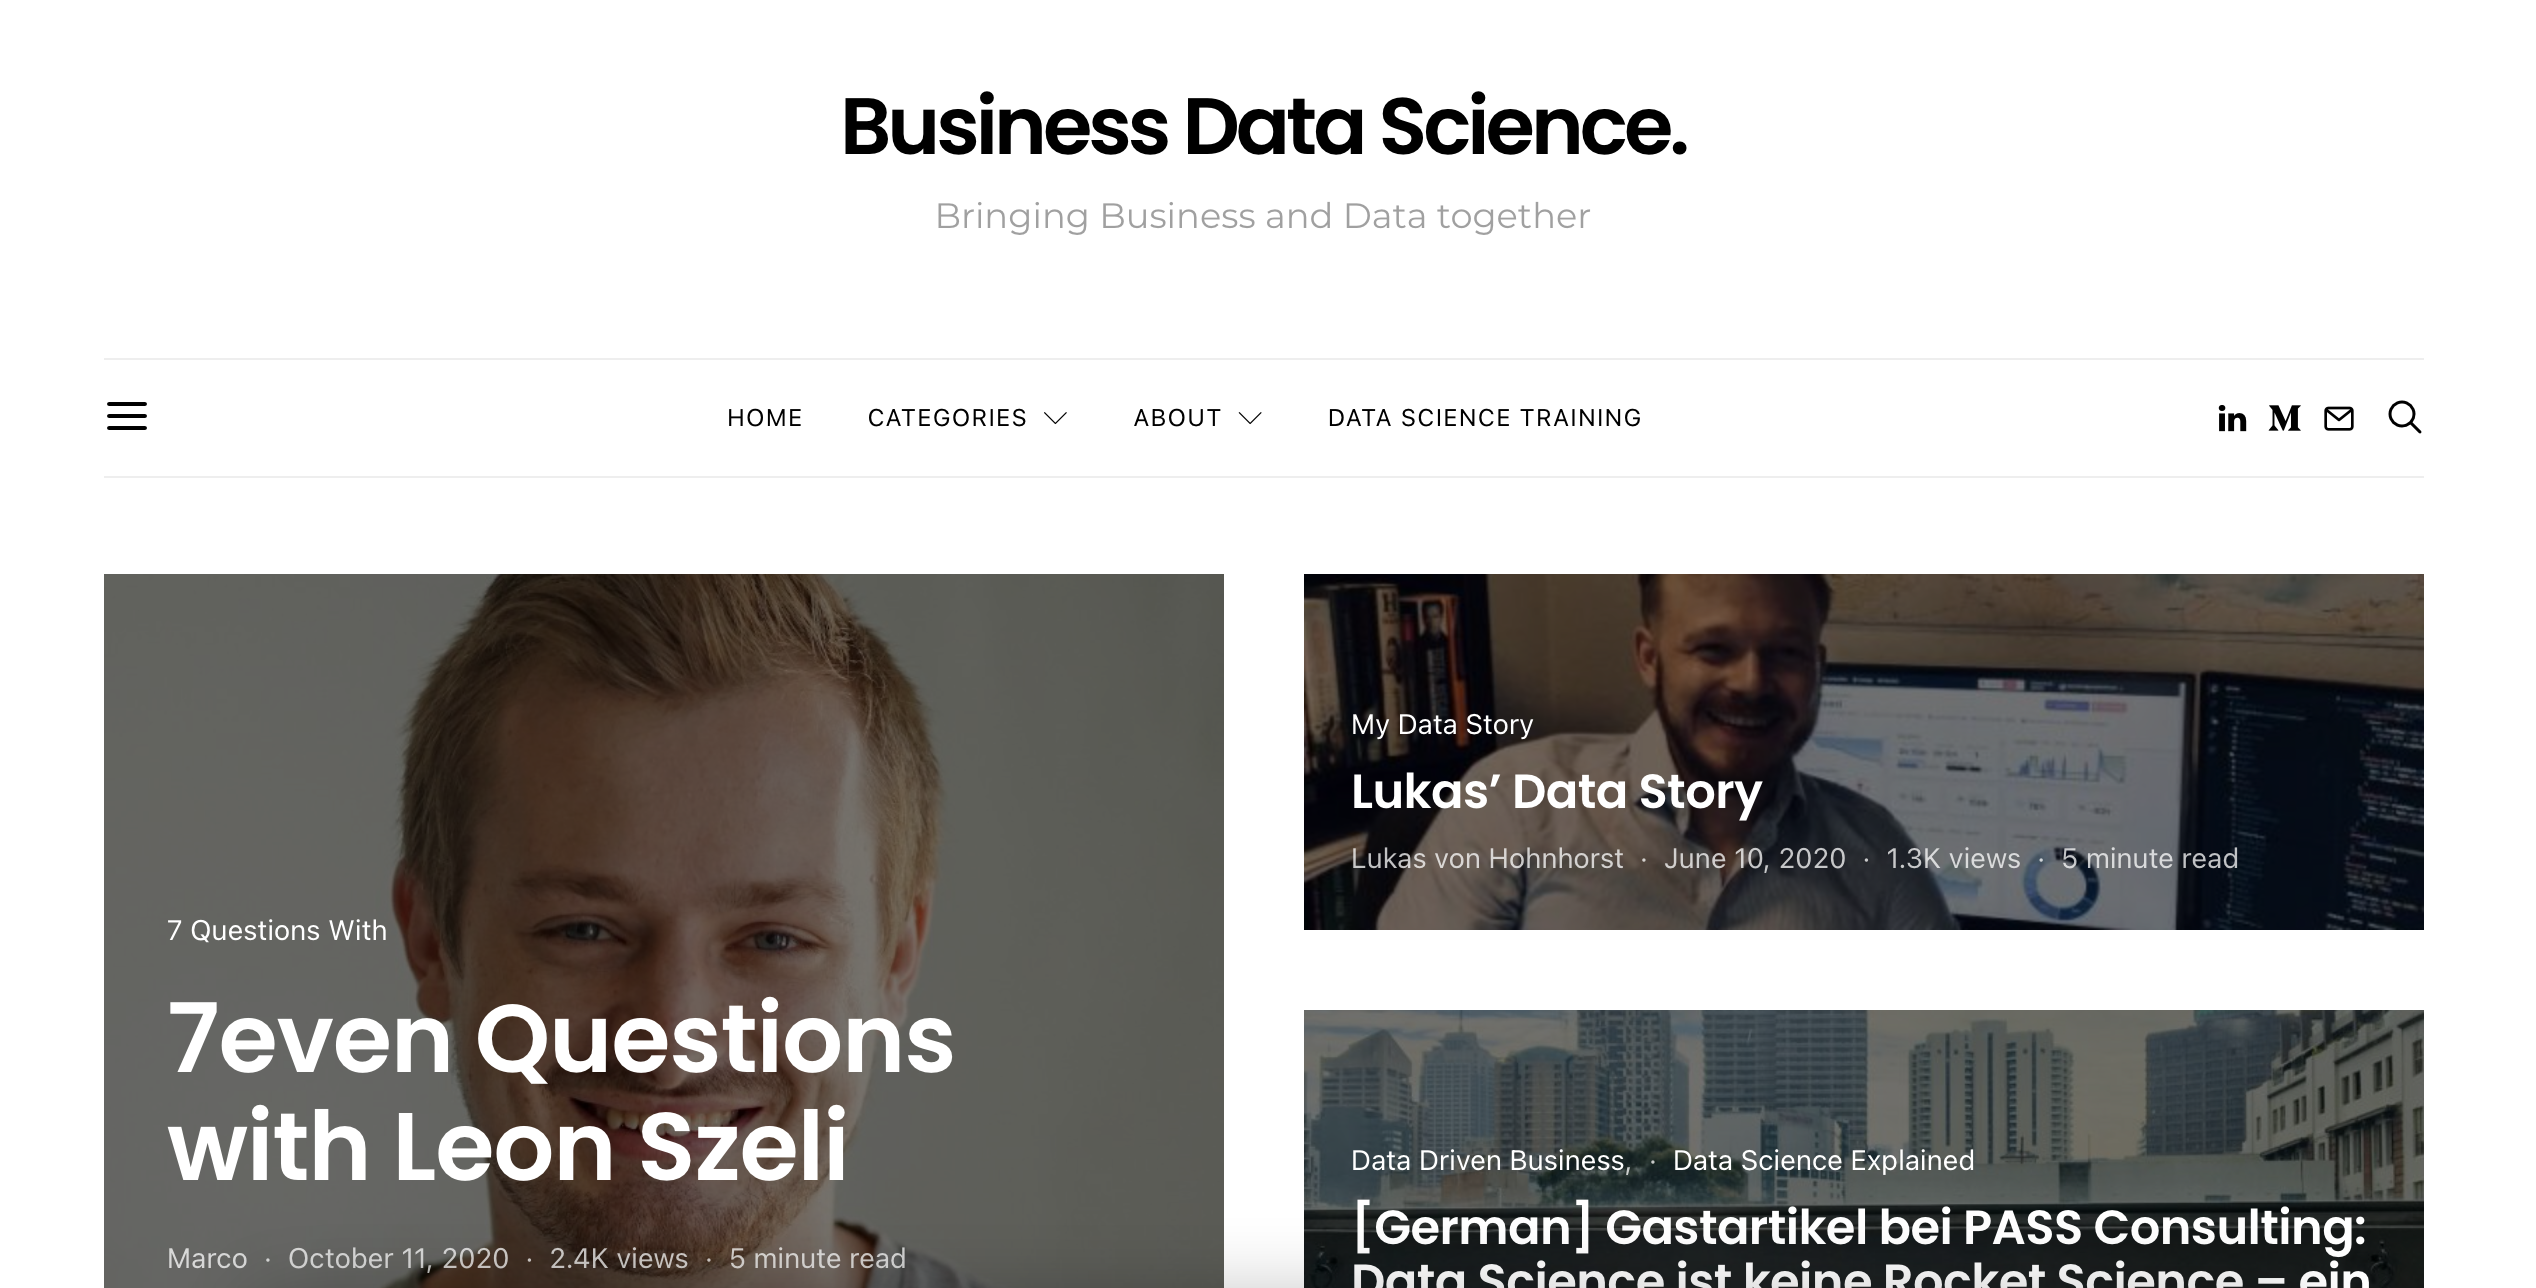This screenshot has height=1288, width=2536.
Task: Open Data Science Training menu item
Action: 1484,418
